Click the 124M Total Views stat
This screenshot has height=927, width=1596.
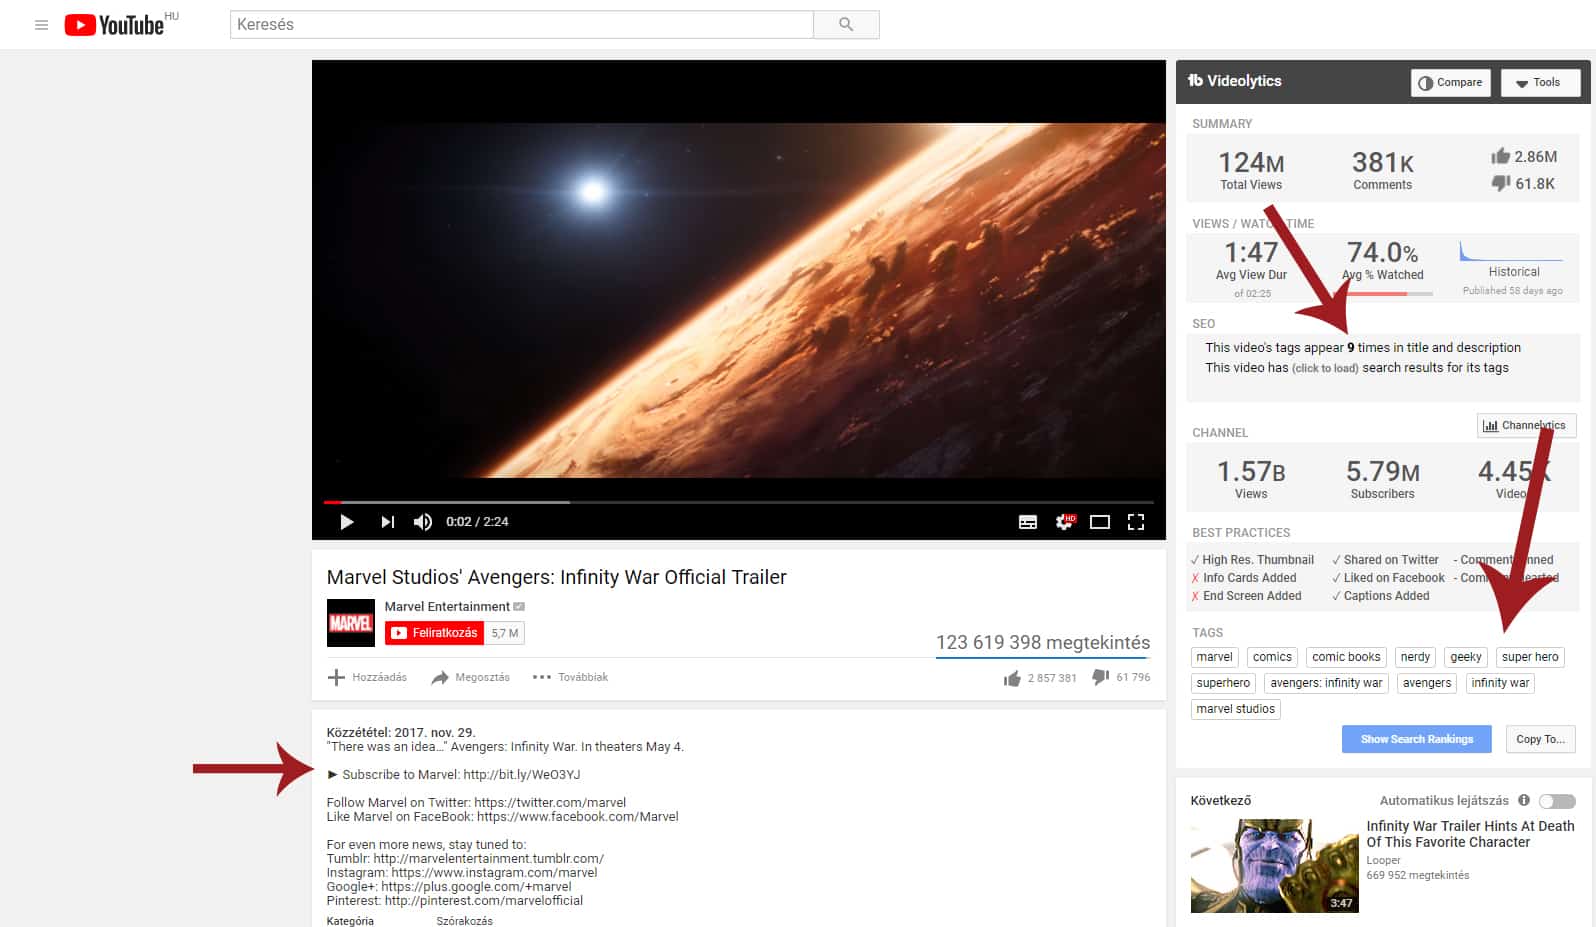1251,169
